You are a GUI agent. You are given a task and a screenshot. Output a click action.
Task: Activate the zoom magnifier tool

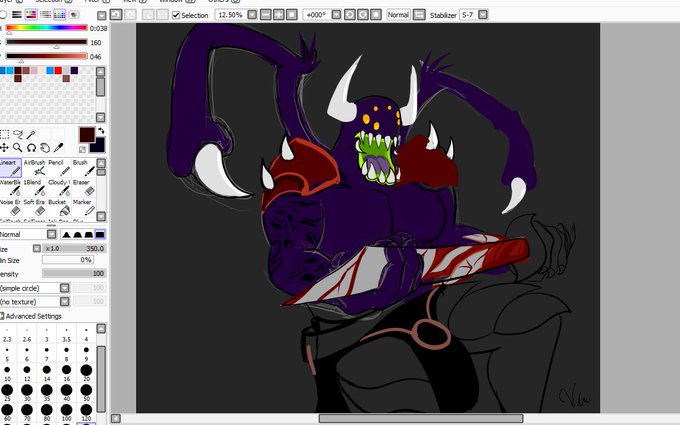(18, 148)
